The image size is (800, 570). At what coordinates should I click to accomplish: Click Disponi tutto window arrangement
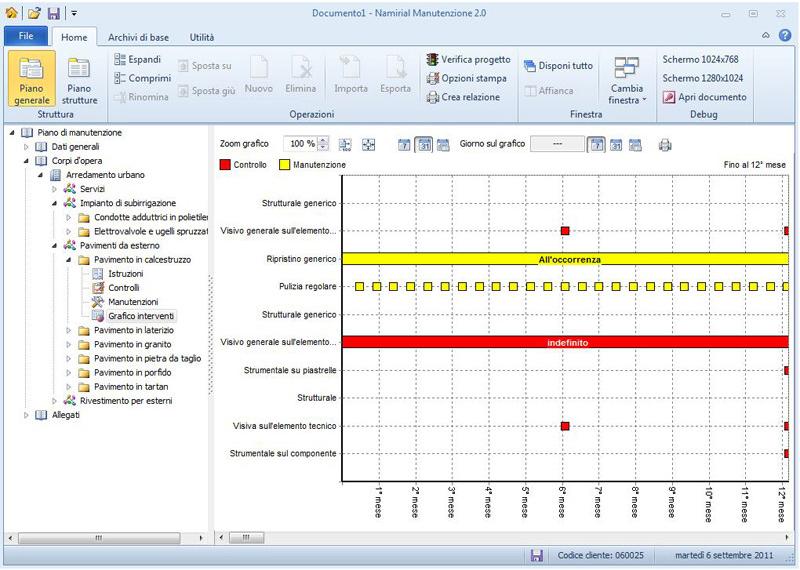tap(558, 66)
